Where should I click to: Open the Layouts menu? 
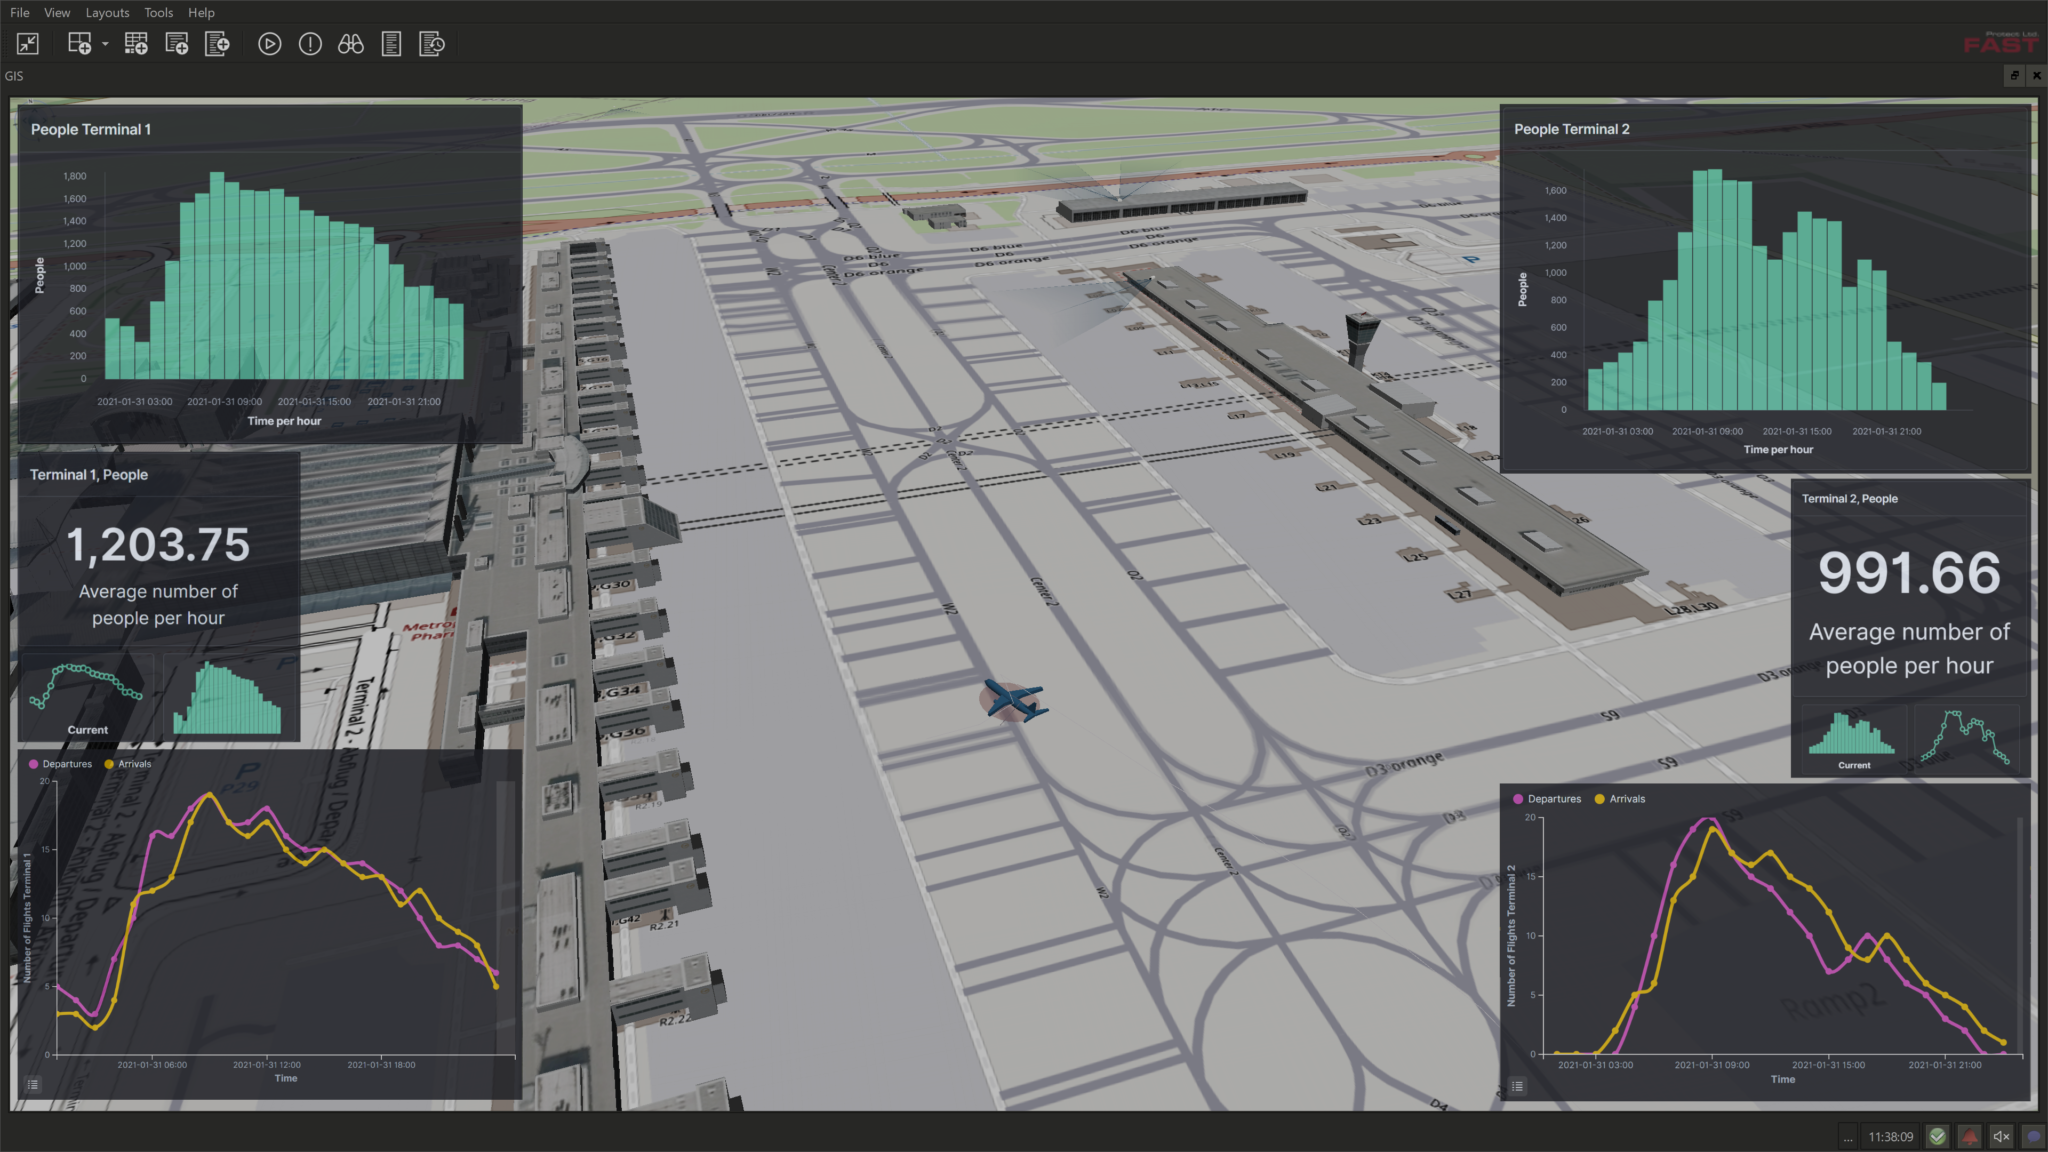(x=107, y=12)
